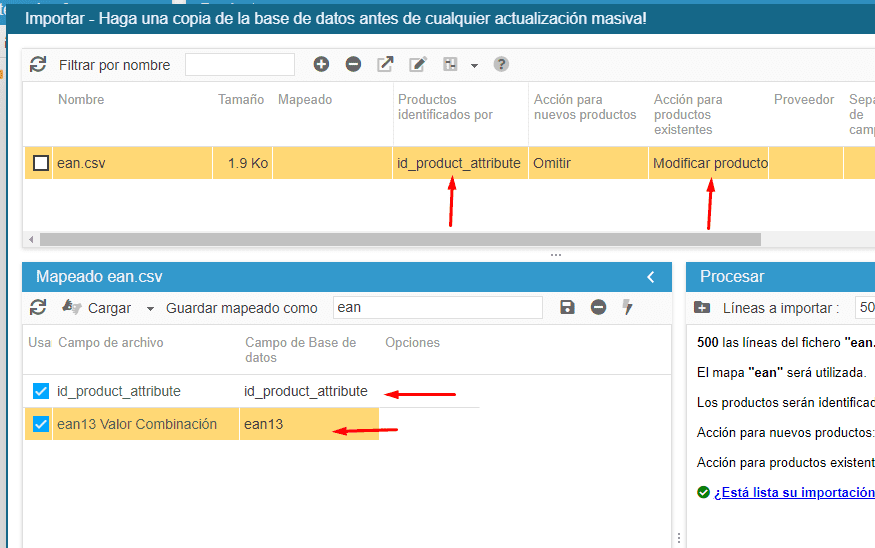Click the edit pencil icon in top toolbar
Screen dimensions: 875x548
418,65
